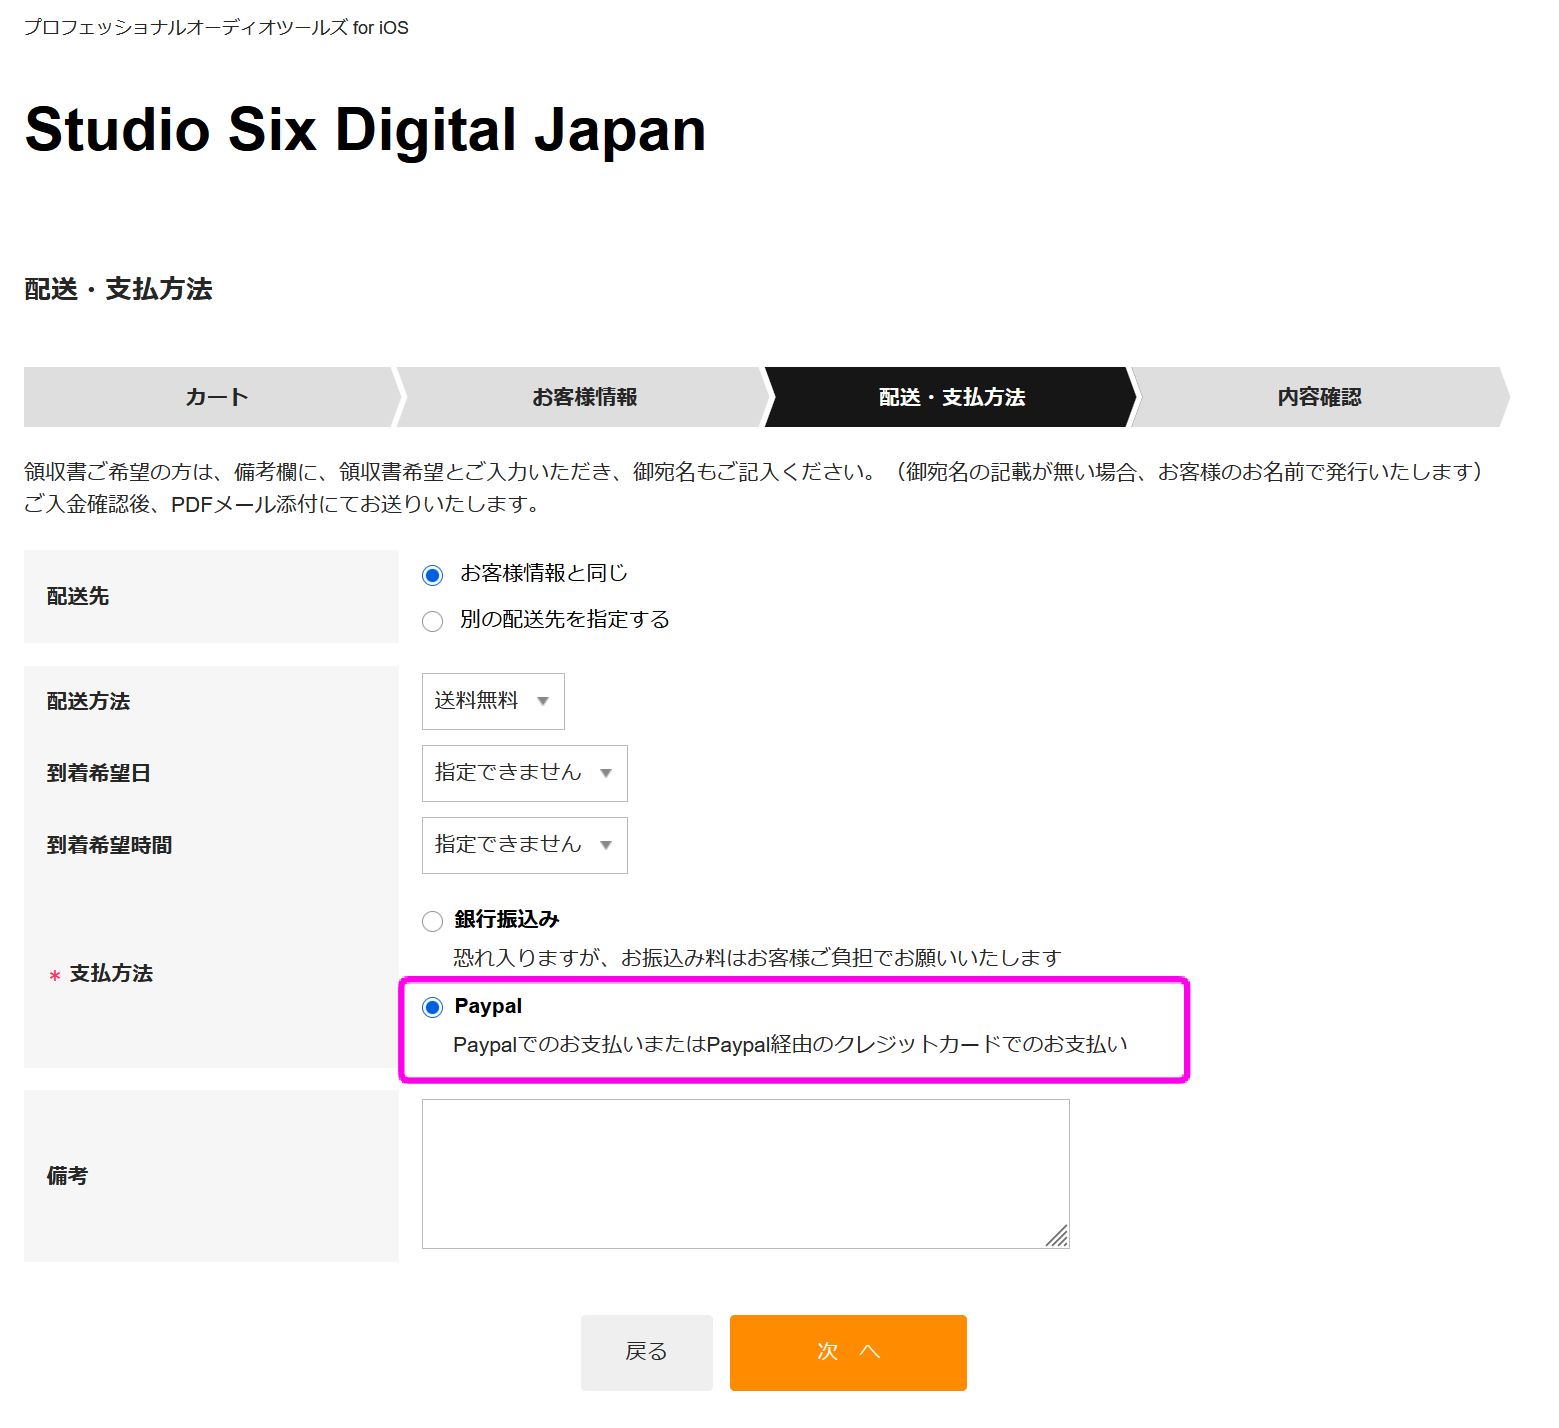Click the orange 次へ button

point(848,1352)
